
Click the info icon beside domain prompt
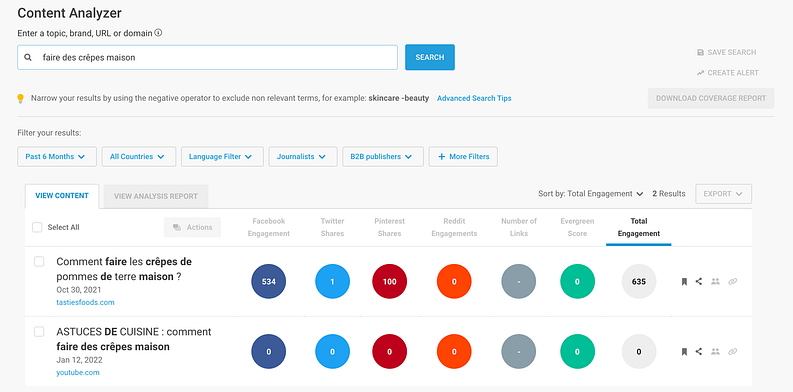pyautogui.click(x=158, y=33)
